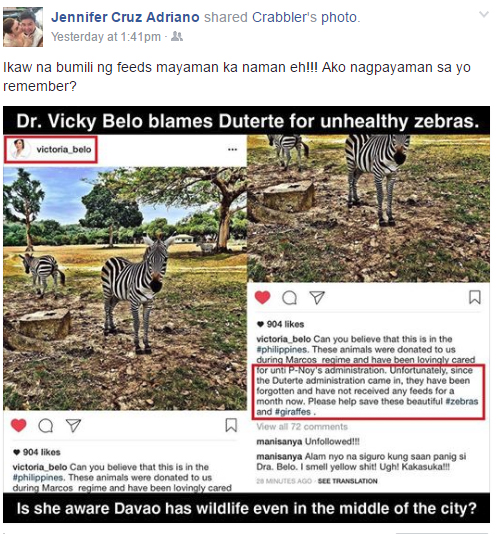
Task: Click the victoria_belo Instagram username
Action: tap(64, 150)
